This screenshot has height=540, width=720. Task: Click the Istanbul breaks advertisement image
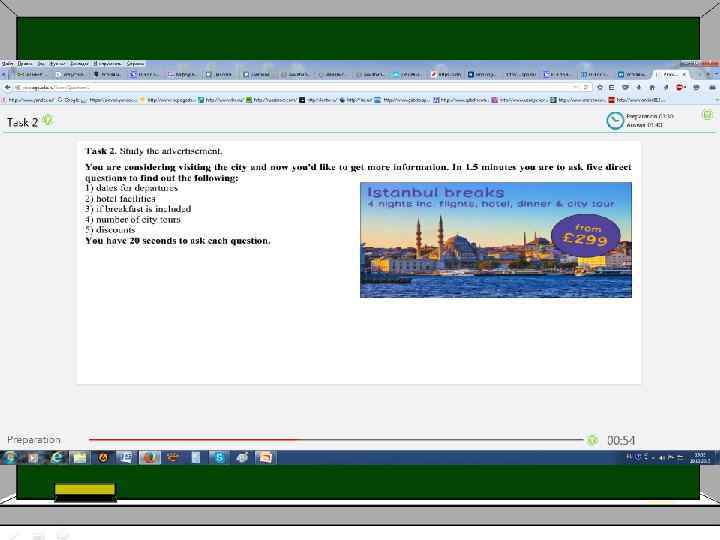(x=495, y=240)
